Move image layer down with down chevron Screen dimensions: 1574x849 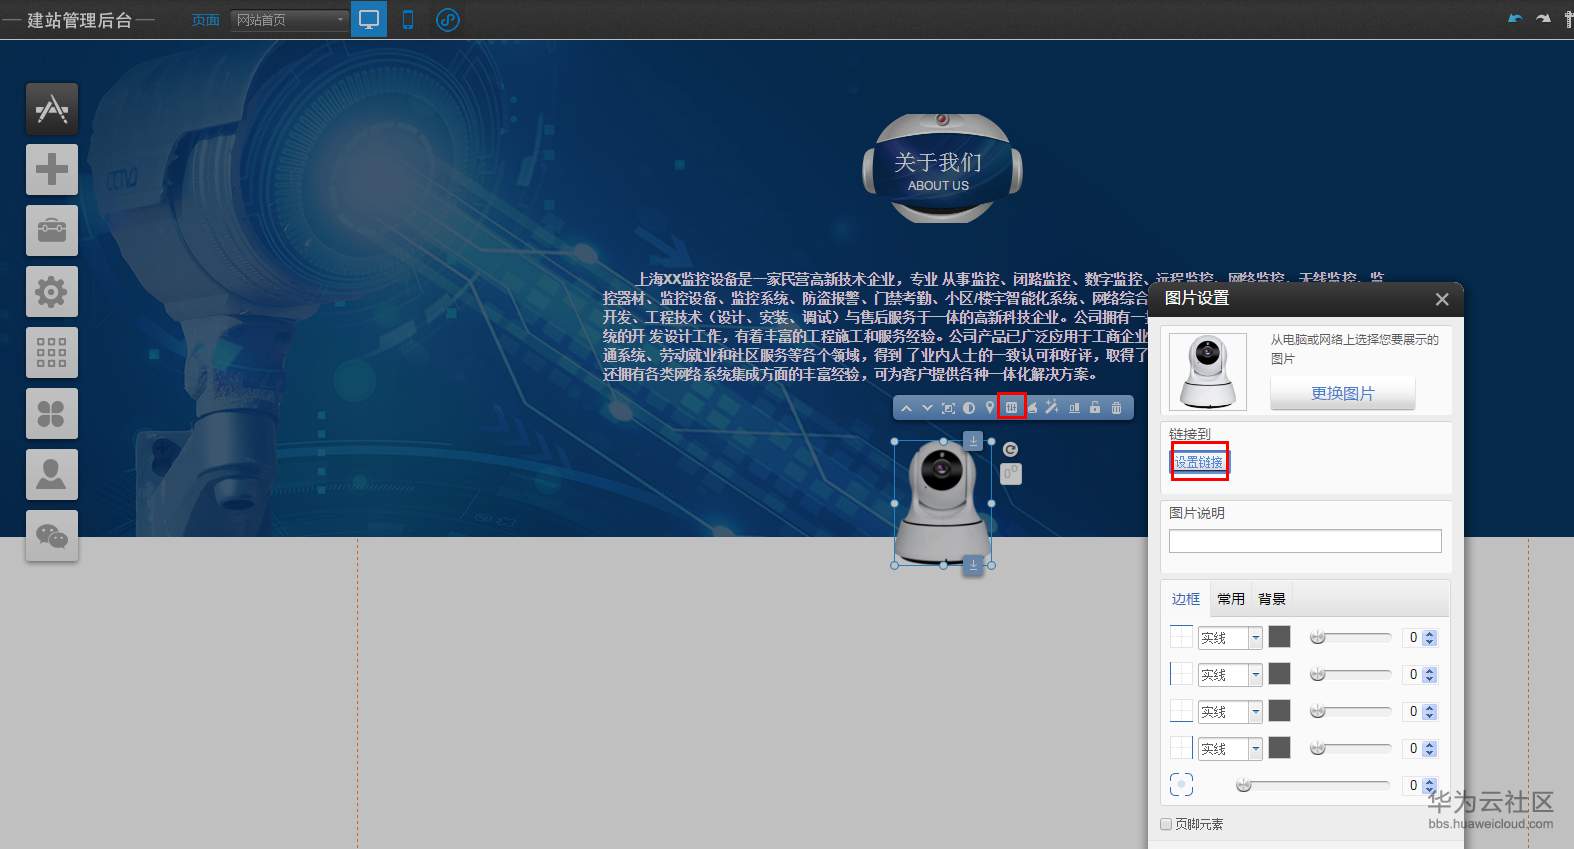point(927,408)
